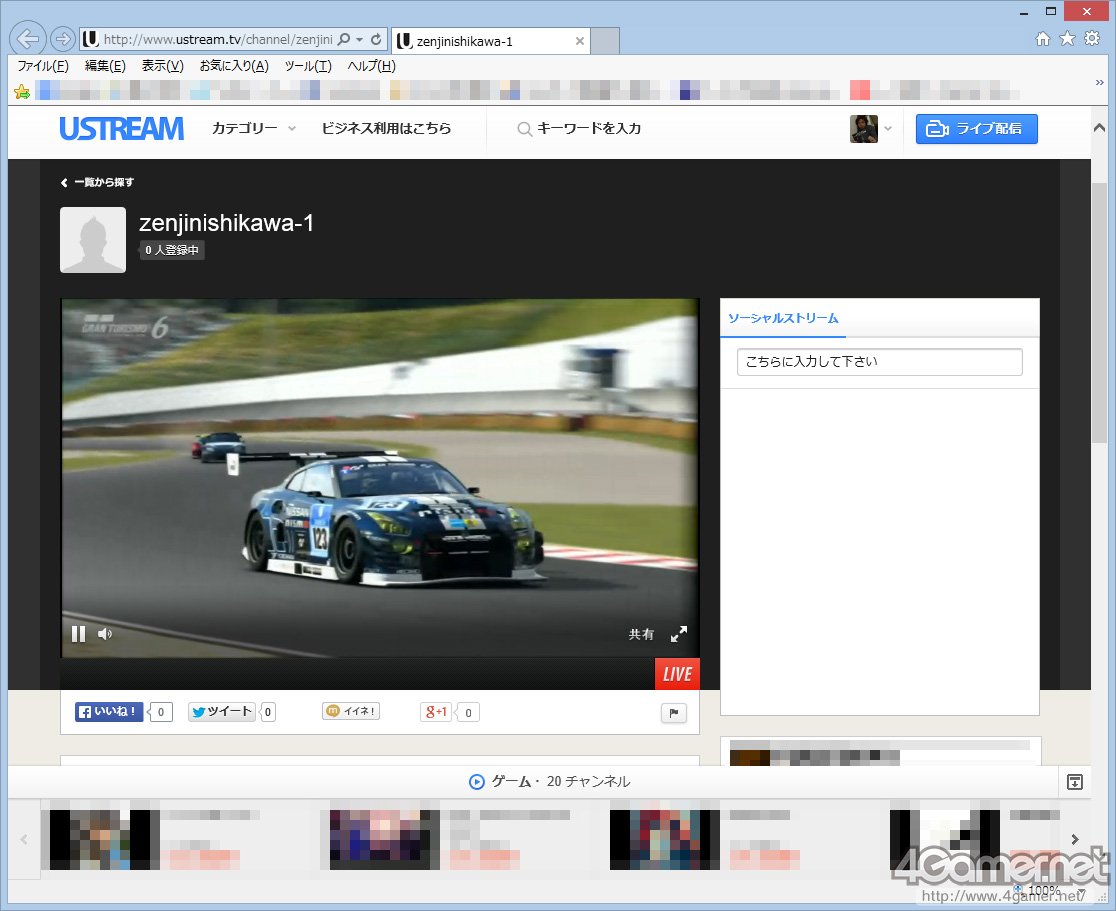Click the flag report icon
1116x911 pixels.
click(x=673, y=713)
